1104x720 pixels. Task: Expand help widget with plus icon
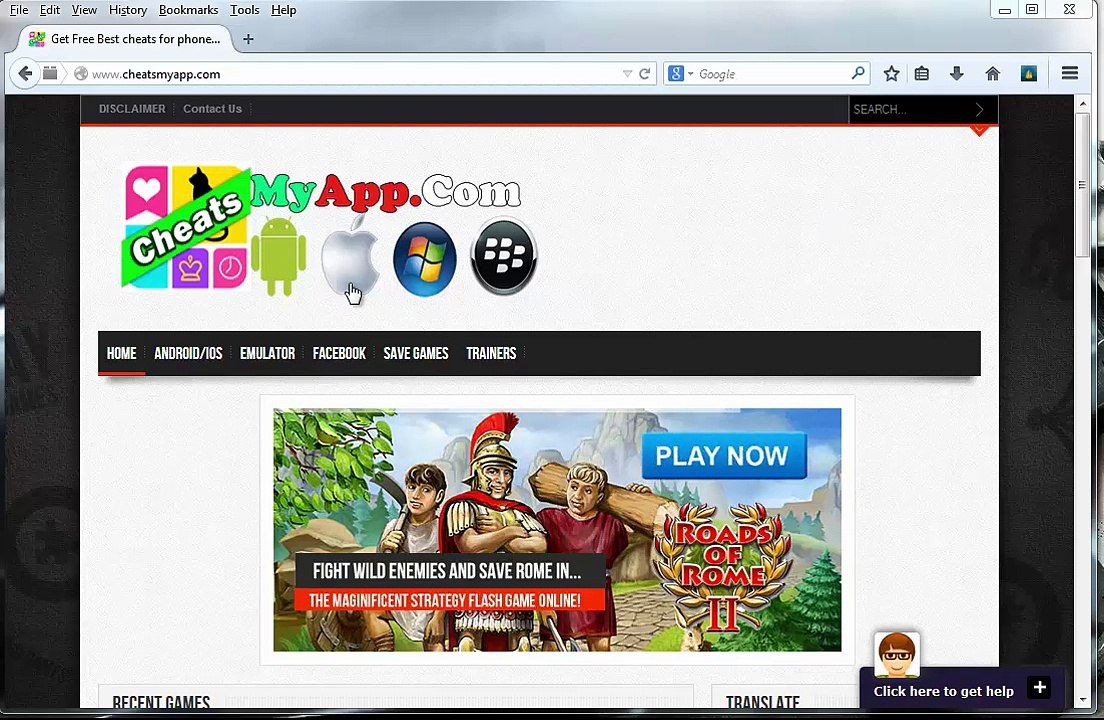tap(1039, 688)
